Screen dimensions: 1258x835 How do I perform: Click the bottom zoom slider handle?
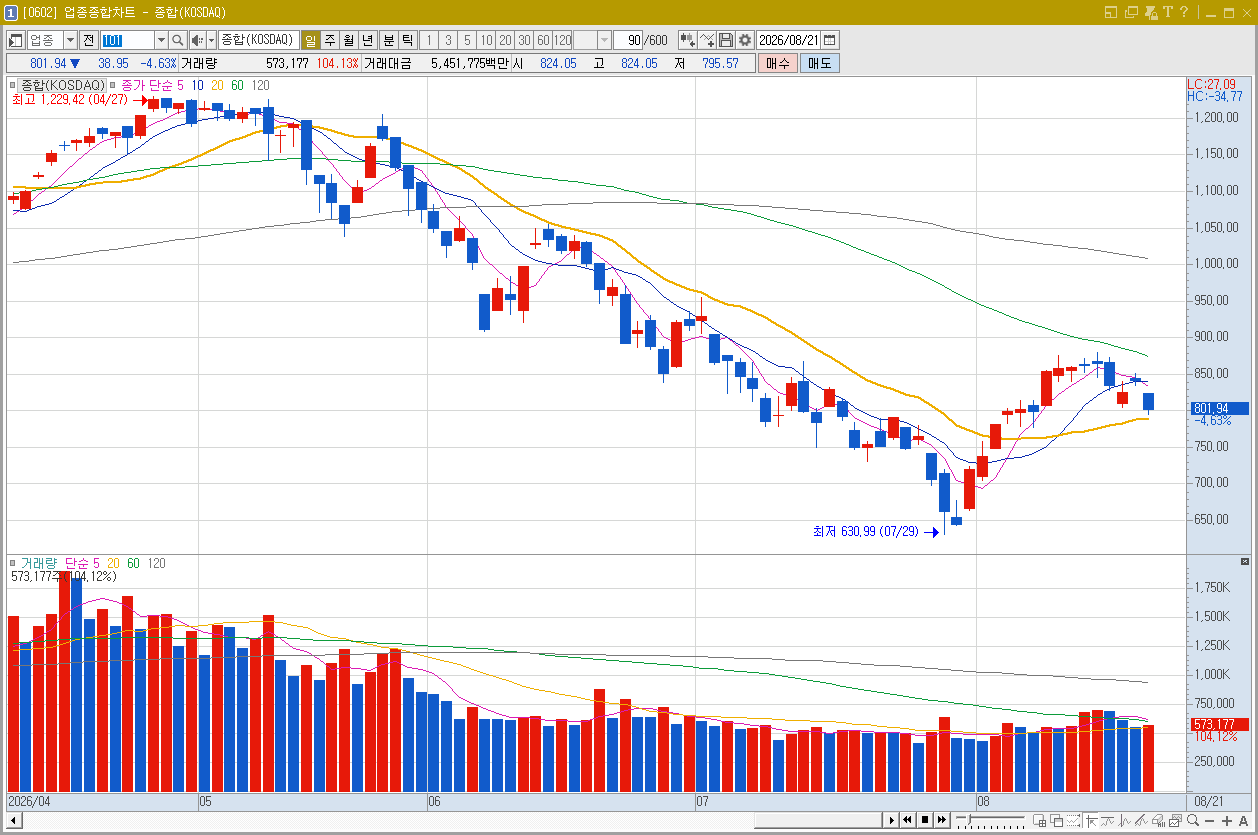(x=968, y=818)
